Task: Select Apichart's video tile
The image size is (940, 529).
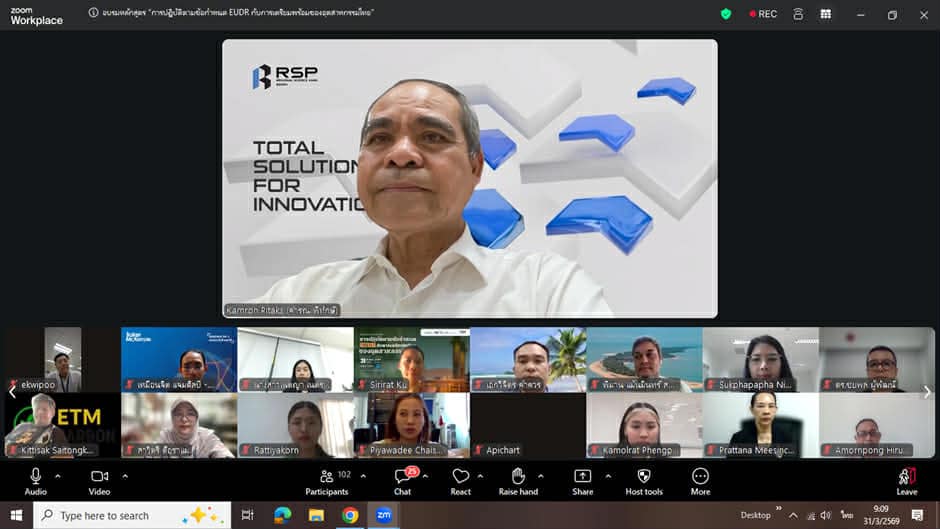Action: (527, 425)
